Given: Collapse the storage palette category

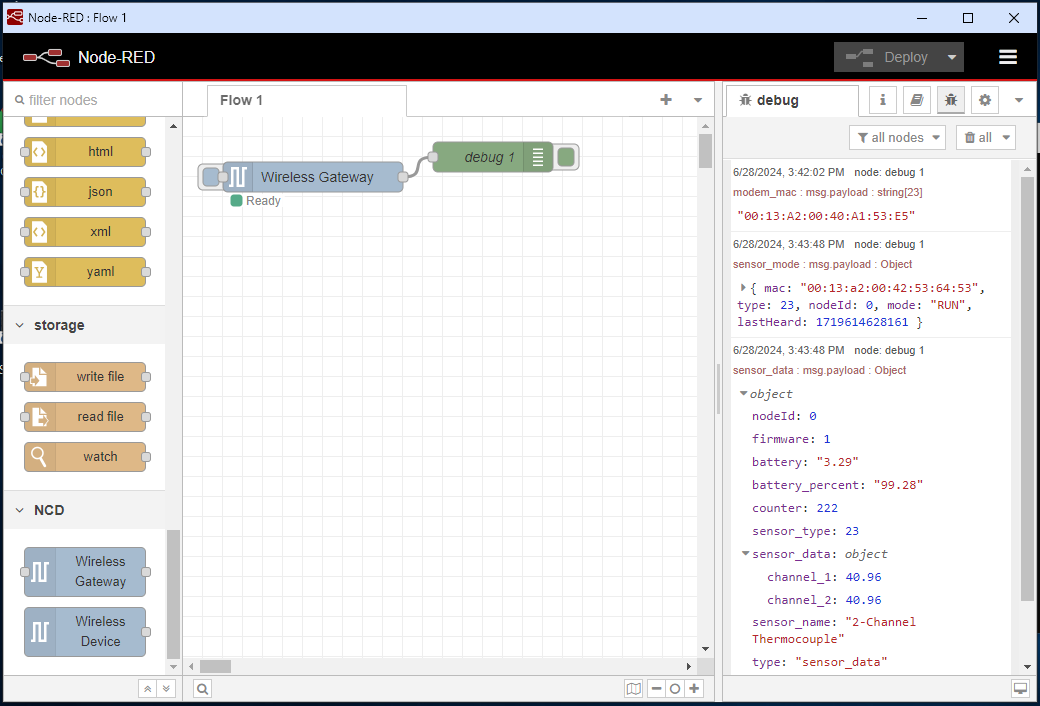Looking at the screenshot, I should coord(84,325).
